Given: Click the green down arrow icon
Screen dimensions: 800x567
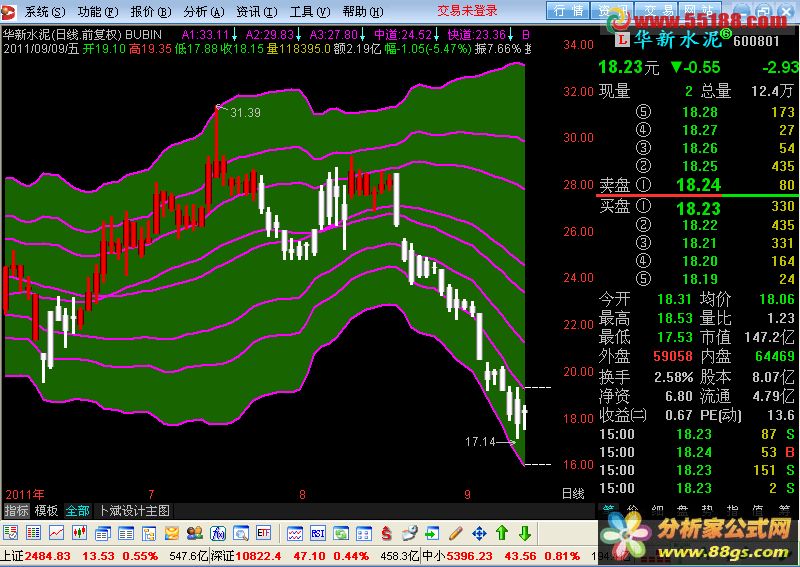Looking at the screenshot, I should (x=525, y=533).
